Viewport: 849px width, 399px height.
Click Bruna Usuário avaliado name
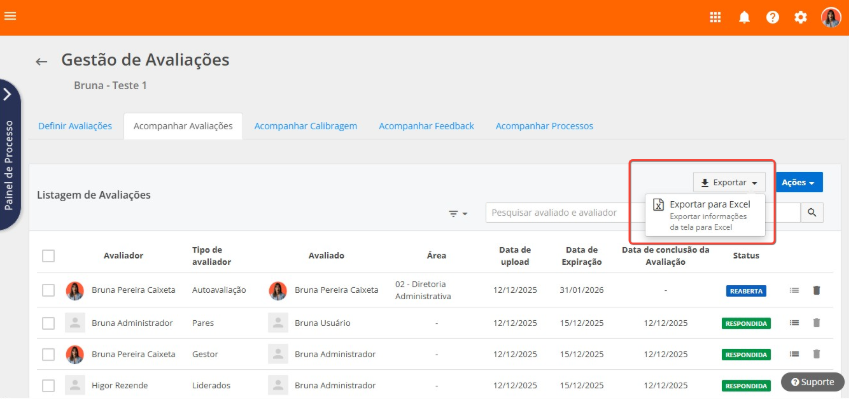tap(322, 323)
